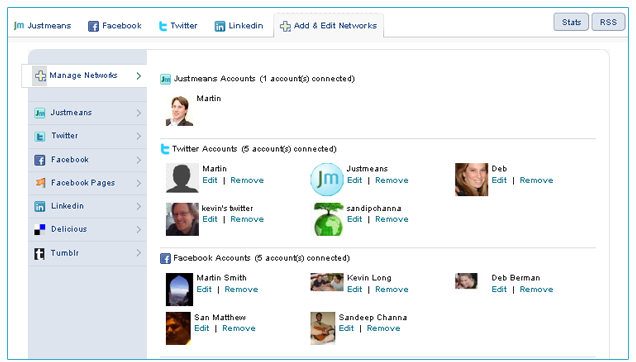Click Martin Smith's Facebook photo

179,289
